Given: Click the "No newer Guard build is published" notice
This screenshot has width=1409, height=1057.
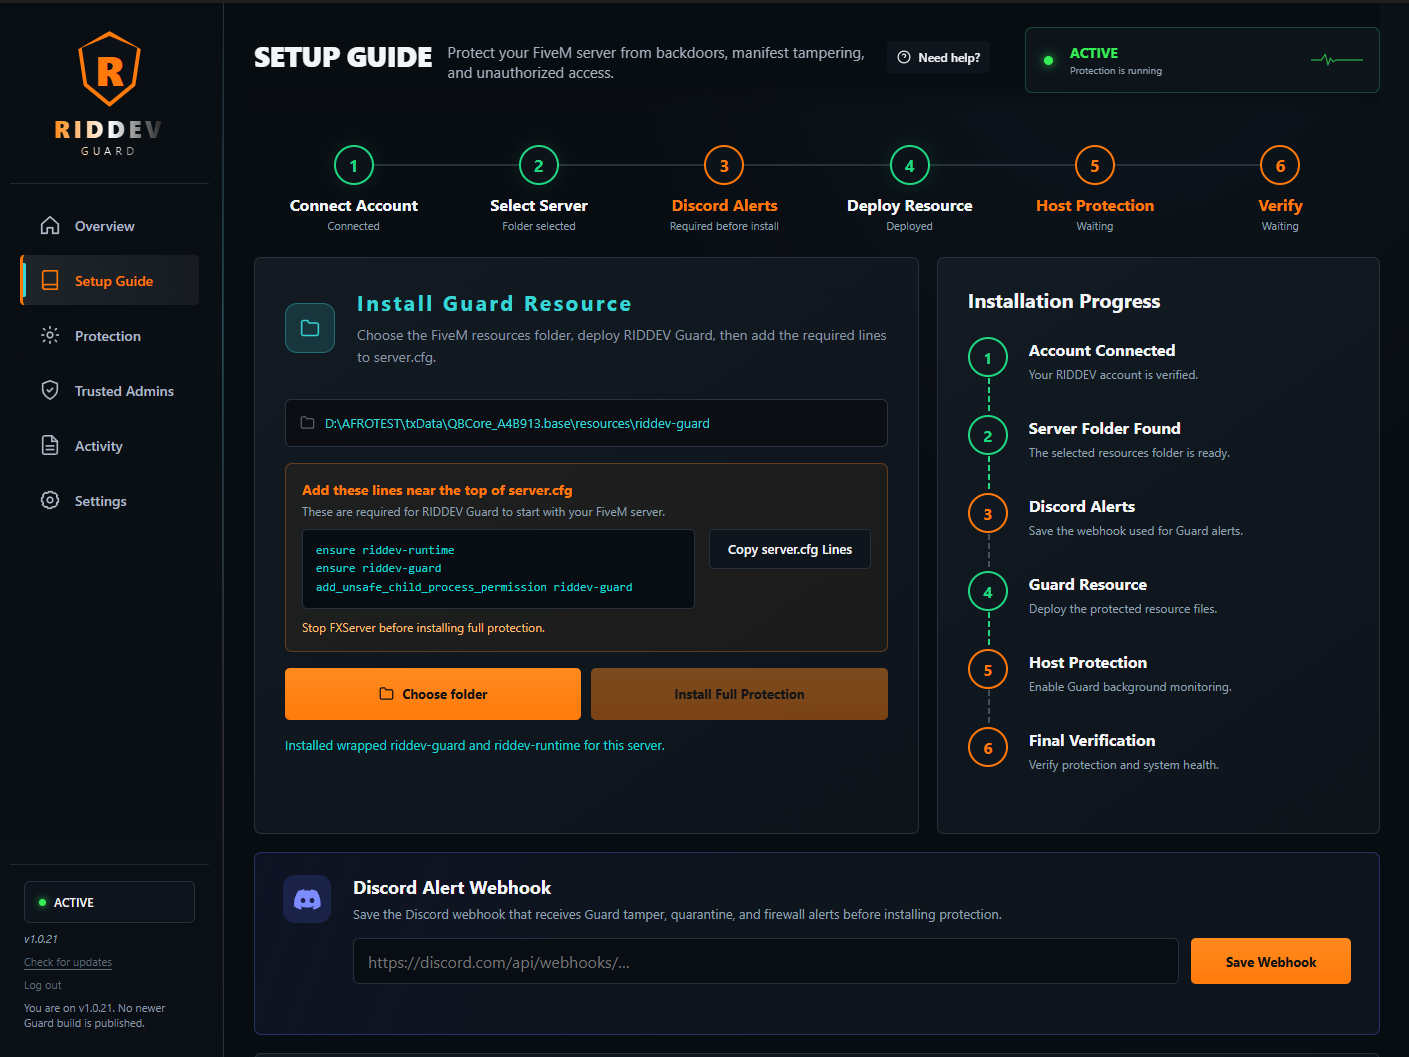Looking at the screenshot, I should (95, 1015).
